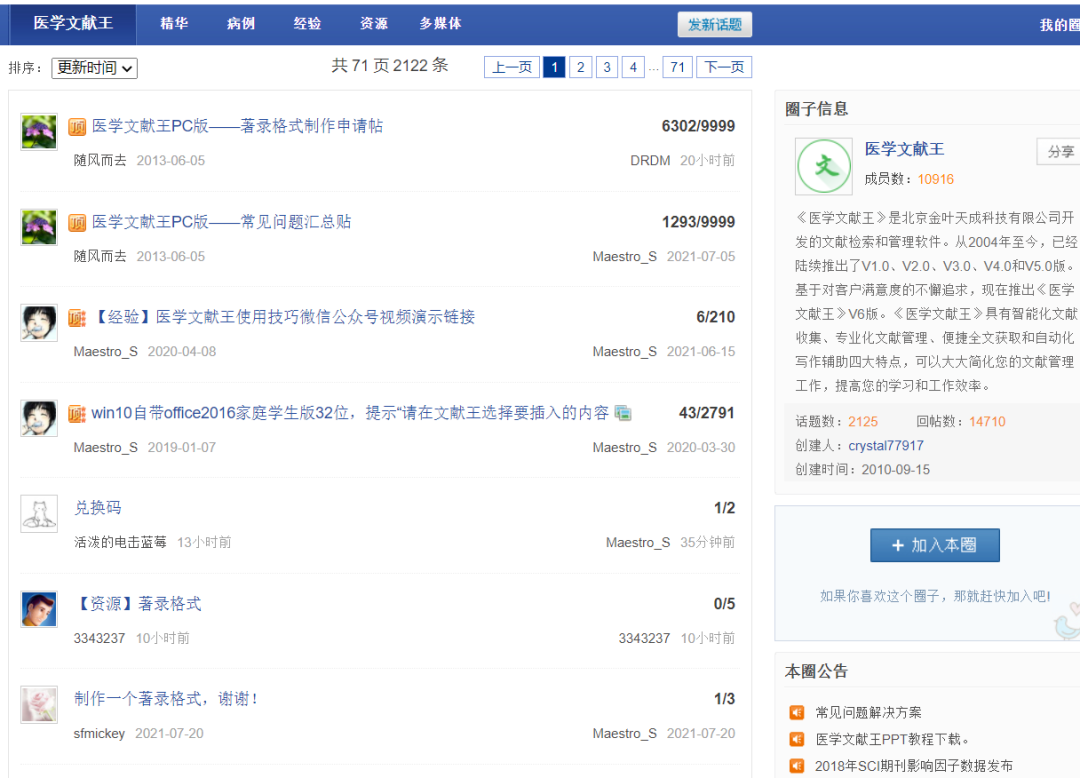This screenshot has width=1080, height=778.
Task: Click reply count 43/2791
Action: click(x=707, y=413)
